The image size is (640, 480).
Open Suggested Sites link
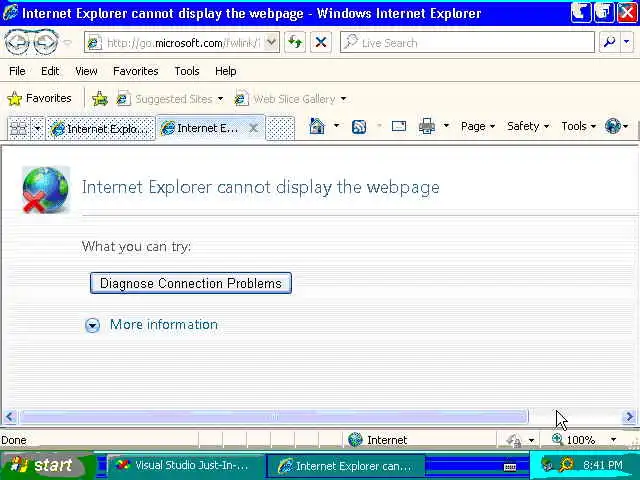[170, 99]
